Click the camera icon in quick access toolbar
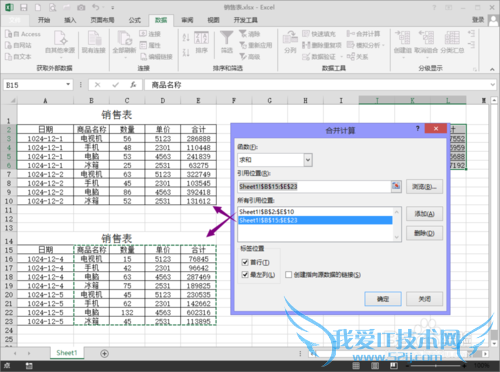 (81, 7)
